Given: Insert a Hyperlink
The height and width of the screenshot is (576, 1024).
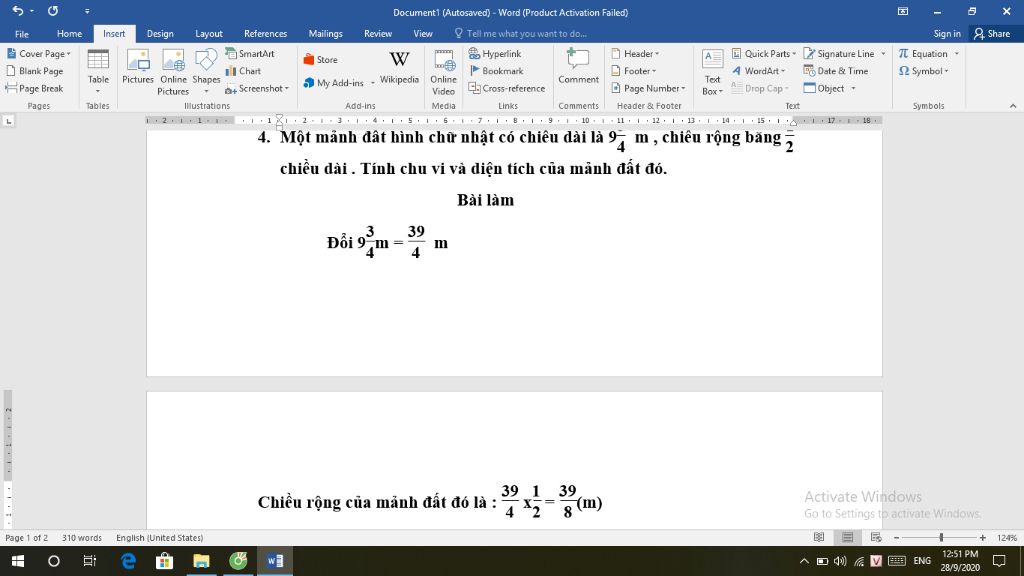Looking at the screenshot, I should click(495, 54).
